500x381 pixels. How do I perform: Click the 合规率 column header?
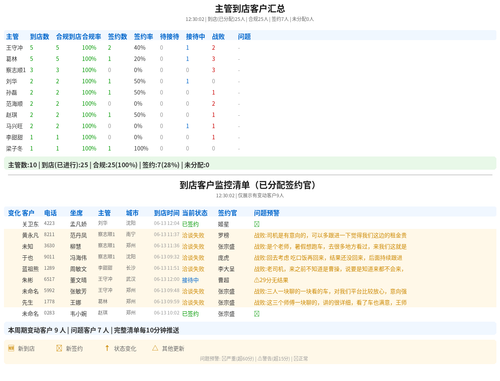coord(92,37)
